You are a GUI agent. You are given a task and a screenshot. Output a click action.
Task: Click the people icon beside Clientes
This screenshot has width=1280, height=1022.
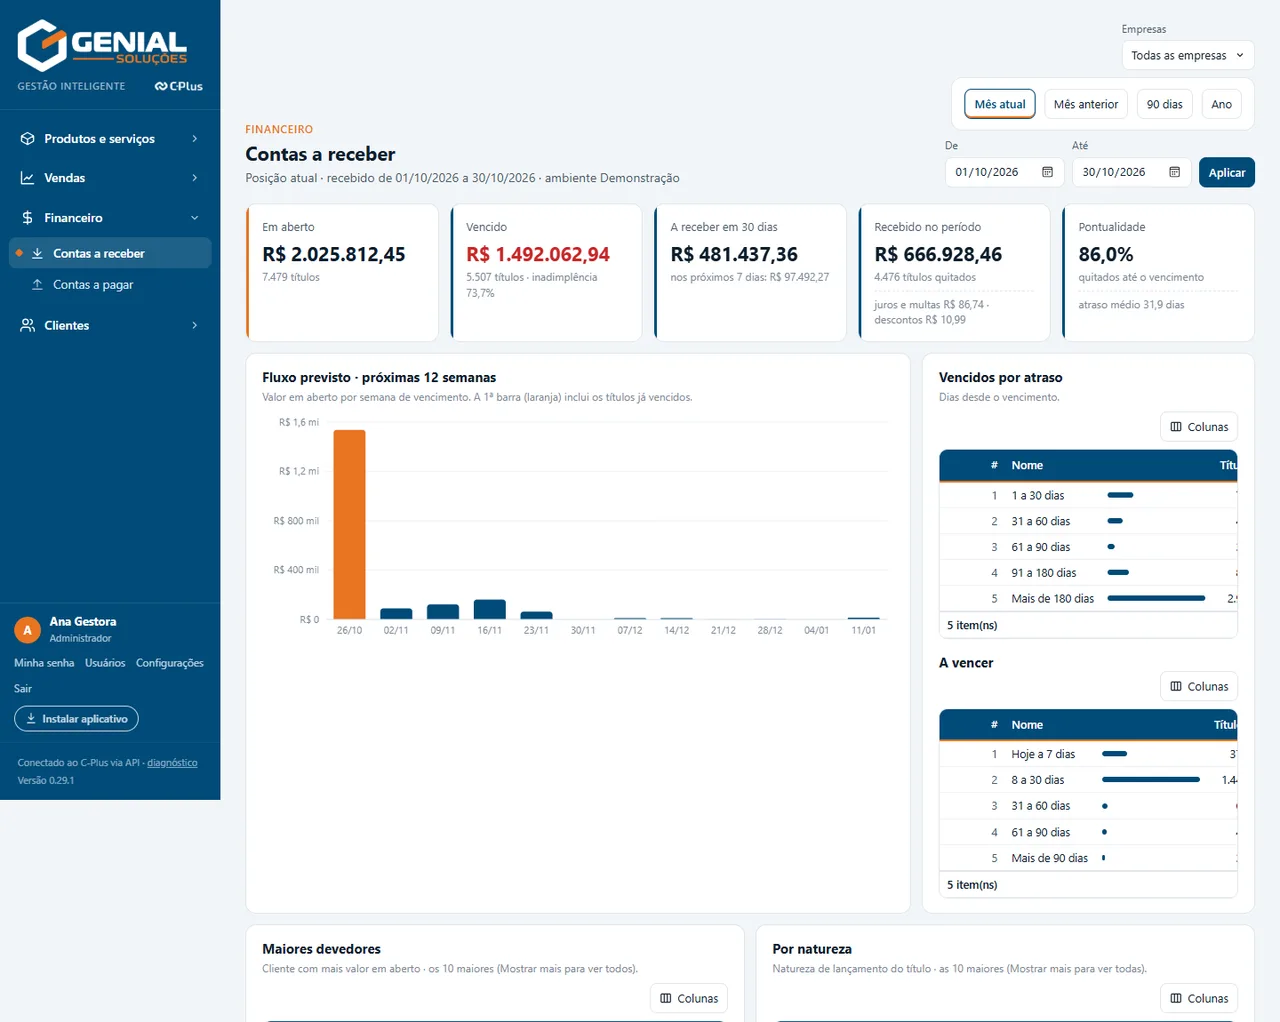tap(28, 325)
